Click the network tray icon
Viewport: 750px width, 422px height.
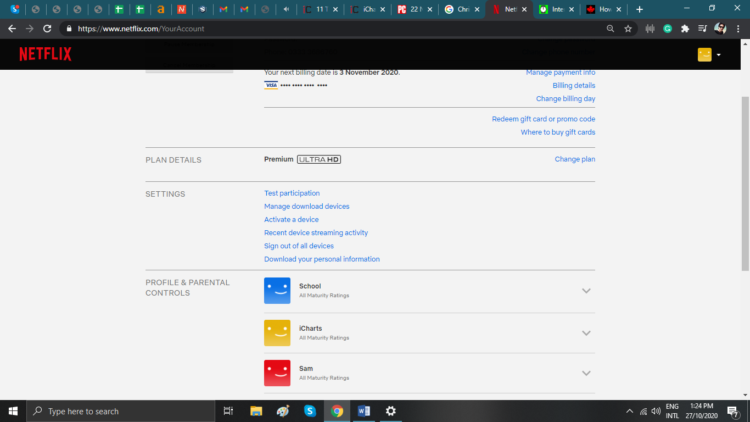643,411
